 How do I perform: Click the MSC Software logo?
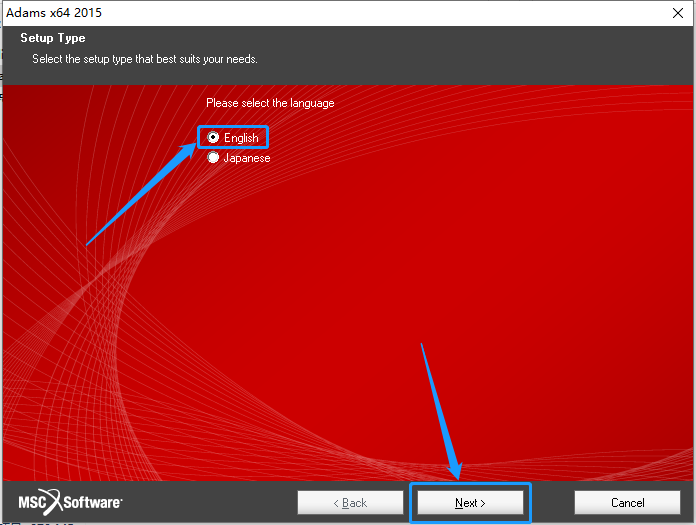[70, 502]
